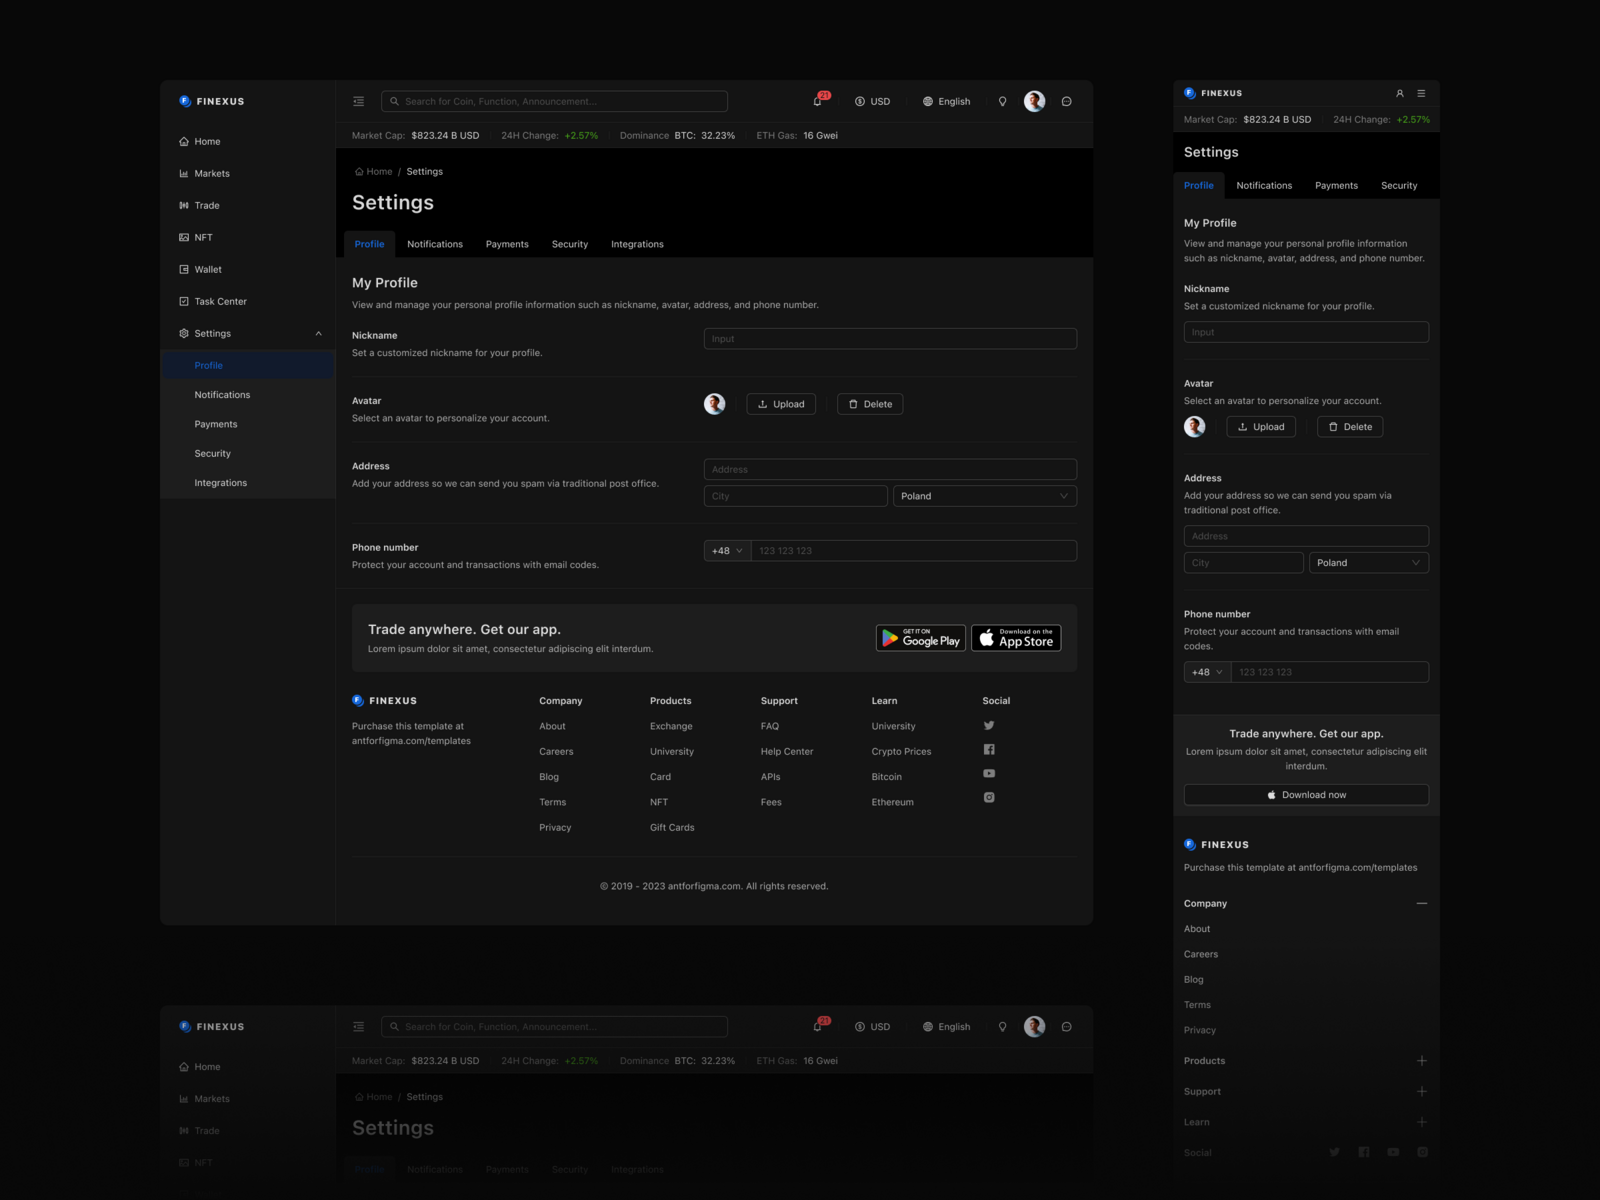
Task: Open the Integrations settings tab
Action: [x=637, y=244]
